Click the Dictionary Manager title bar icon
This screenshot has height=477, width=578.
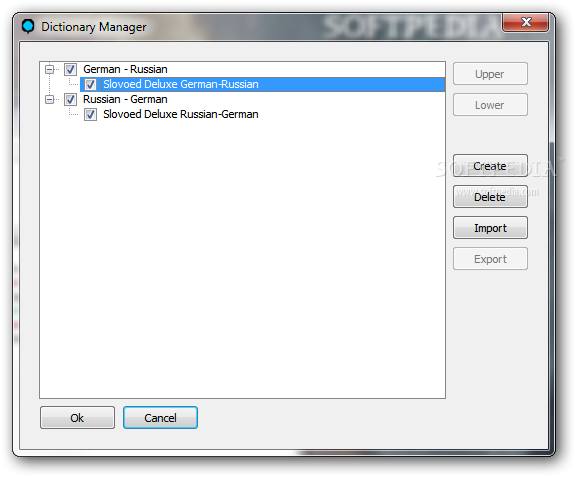(x=28, y=27)
